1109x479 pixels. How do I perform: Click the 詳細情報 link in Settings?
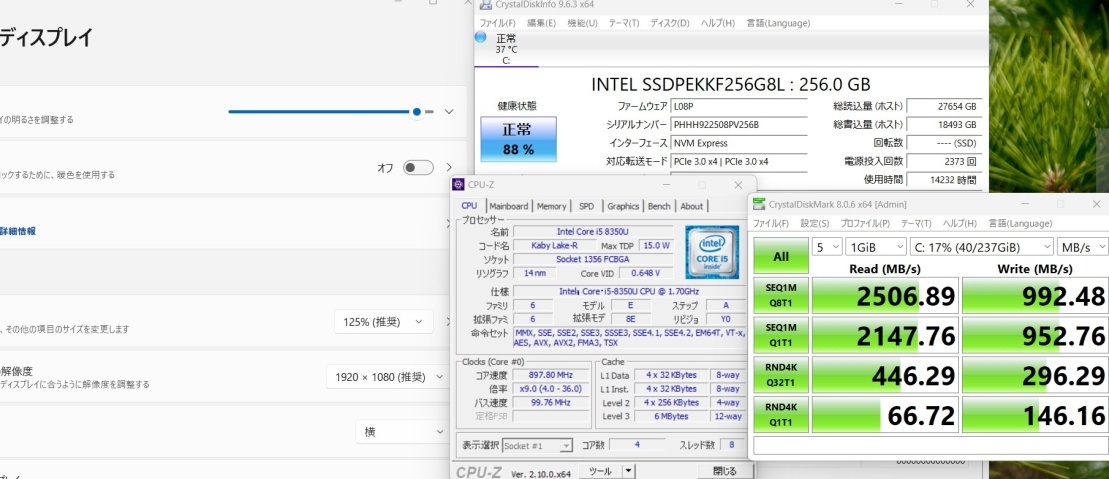point(18,231)
